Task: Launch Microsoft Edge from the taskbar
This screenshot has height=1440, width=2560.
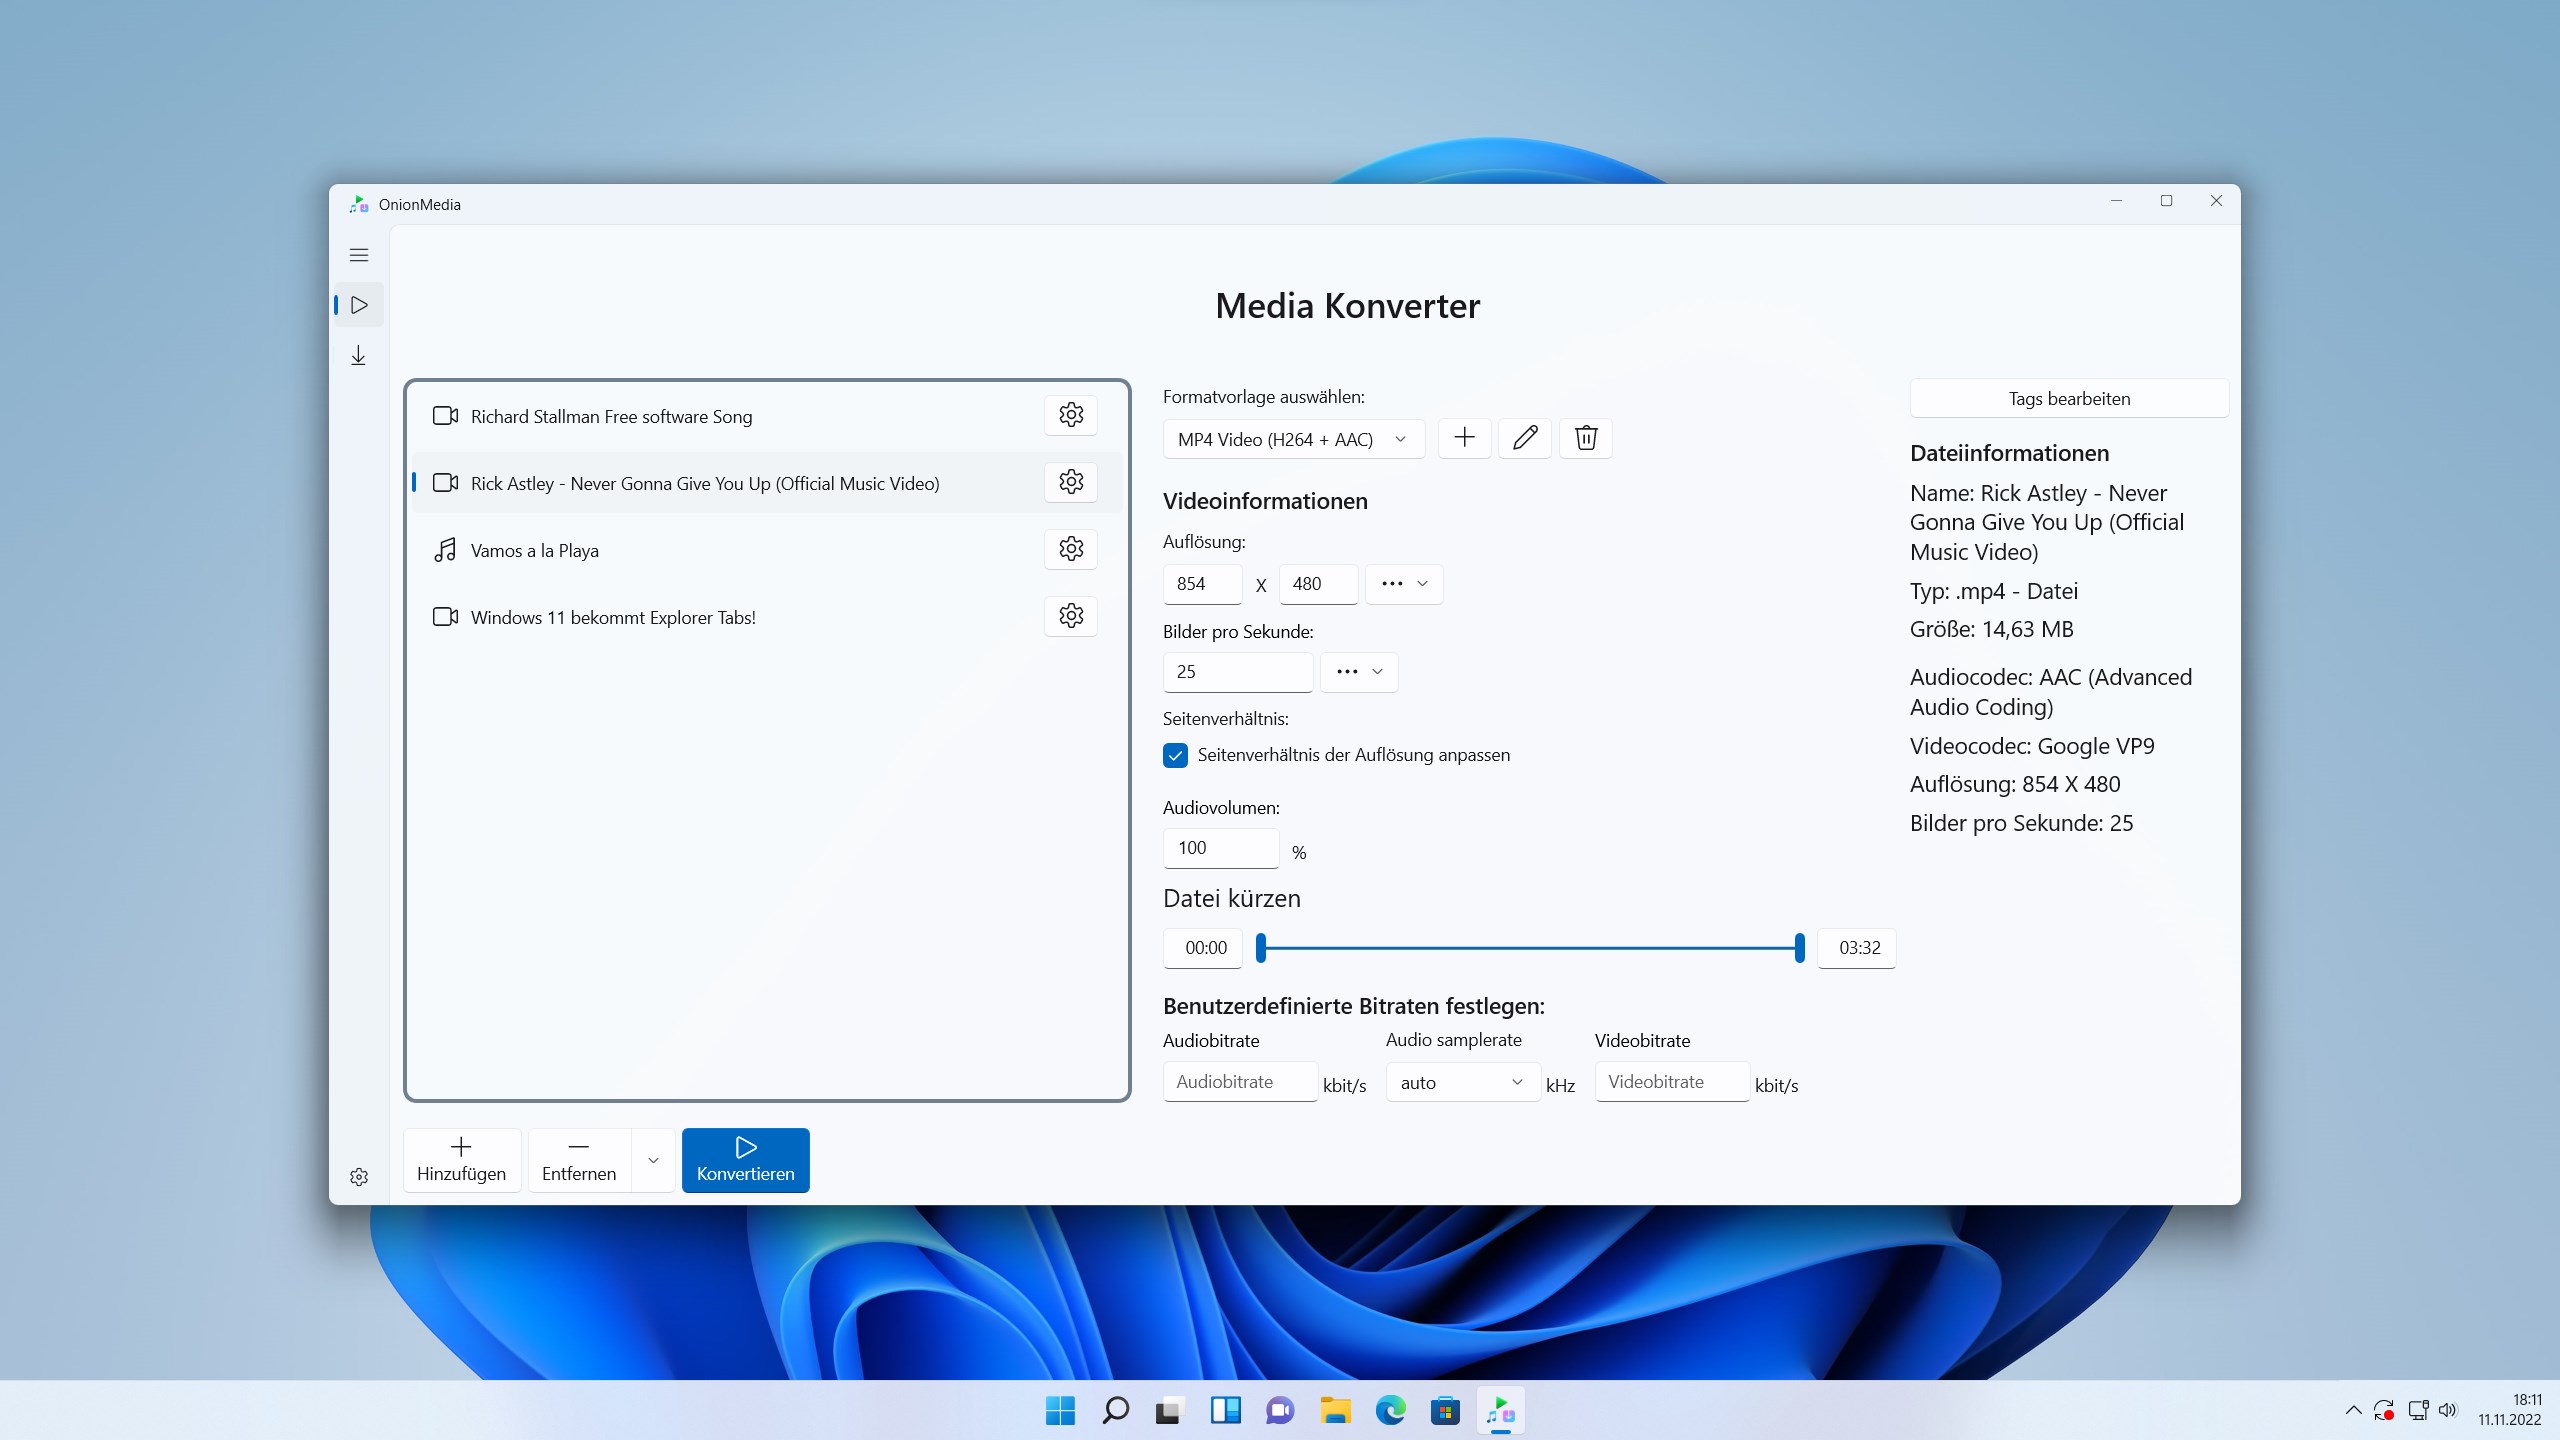Action: tap(1390, 1411)
